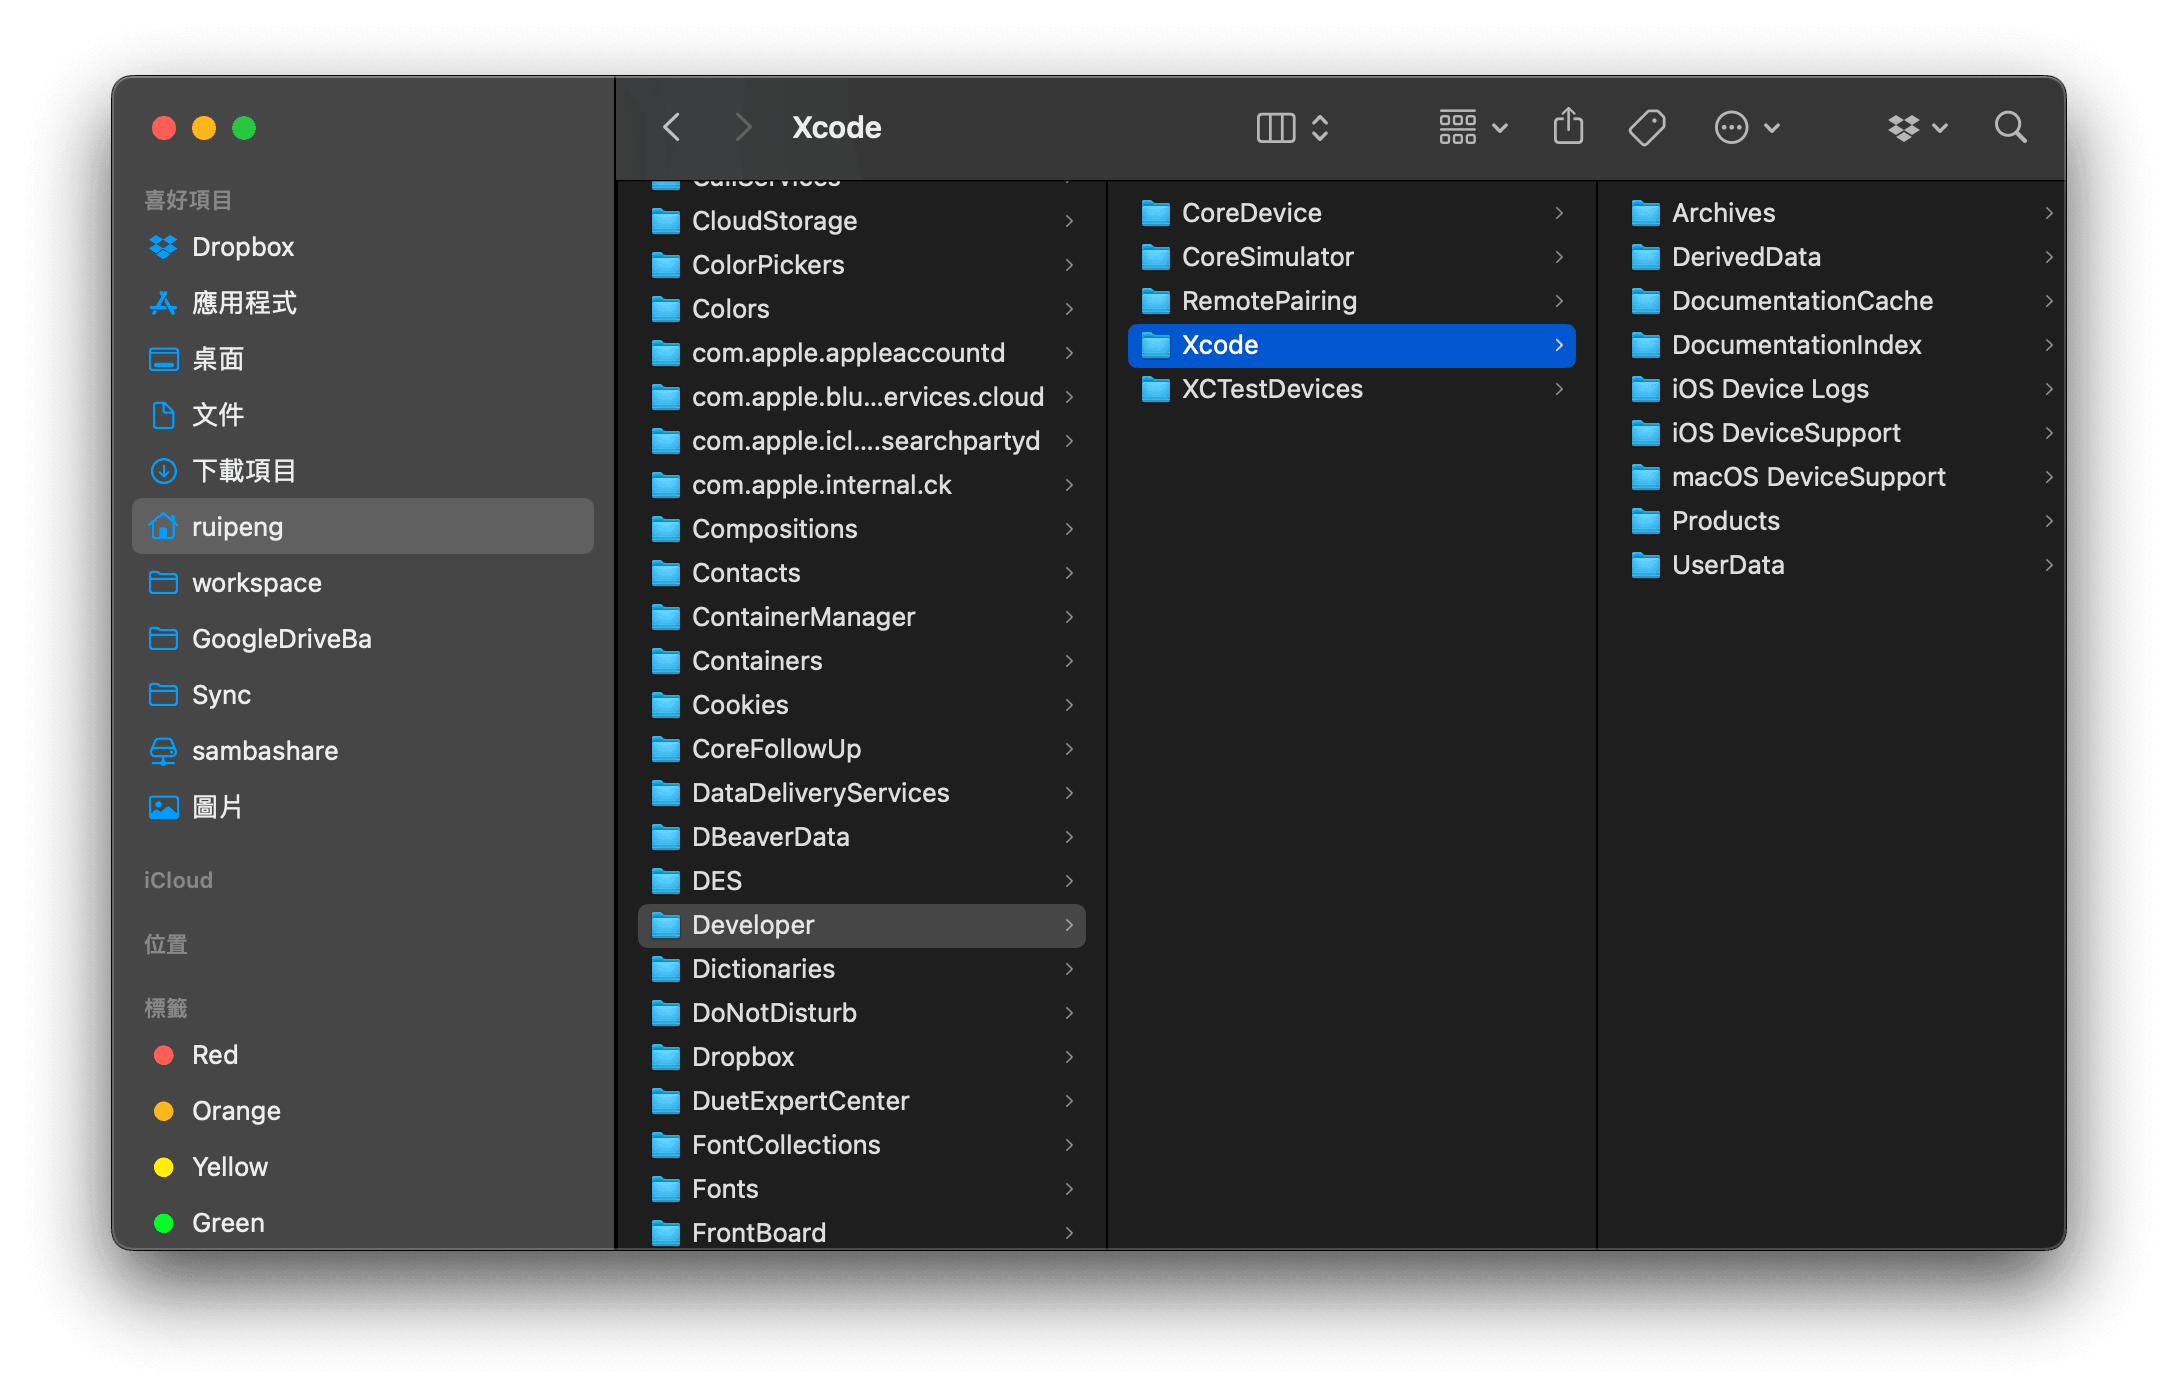Open the group-by grid dropdown
The width and height of the screenshot is (2178, 1398).
1473,128
